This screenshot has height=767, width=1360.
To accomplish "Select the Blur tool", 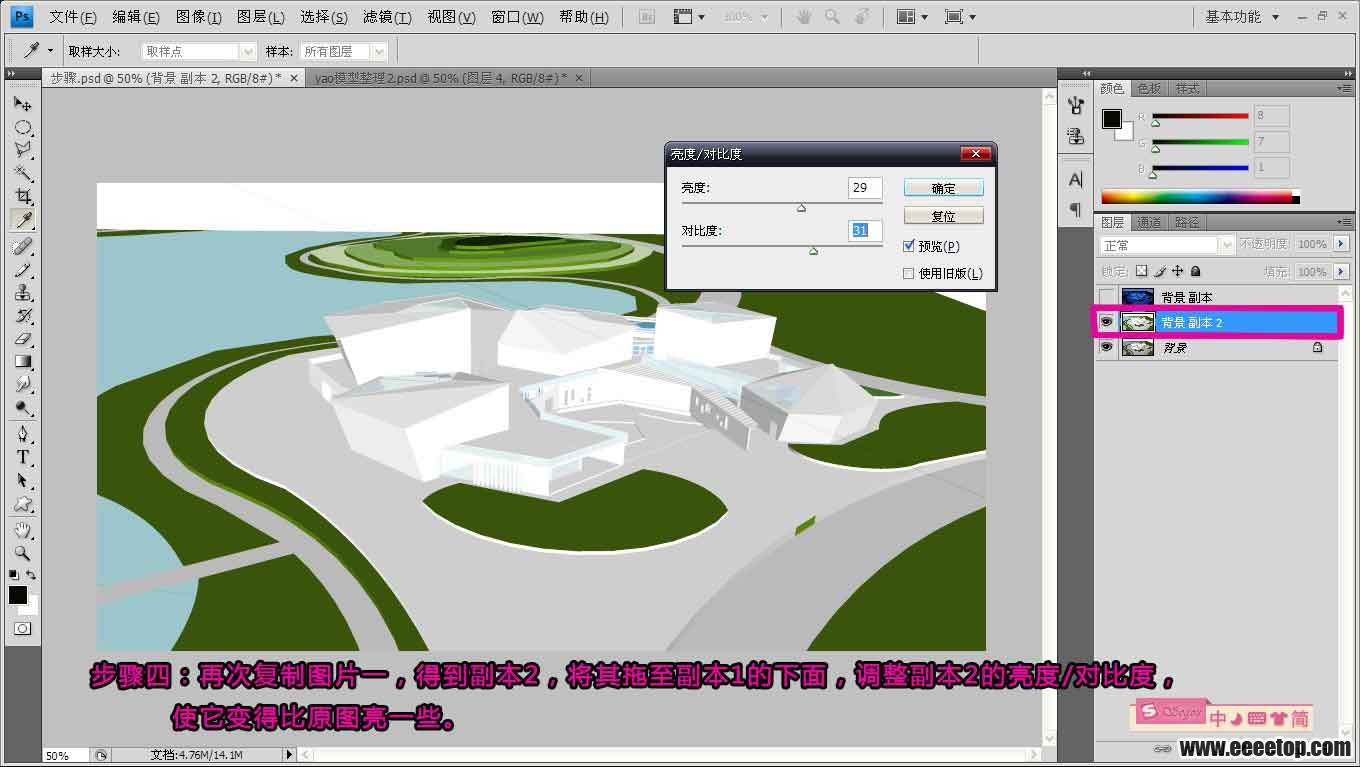I will [x=22, y=385].
